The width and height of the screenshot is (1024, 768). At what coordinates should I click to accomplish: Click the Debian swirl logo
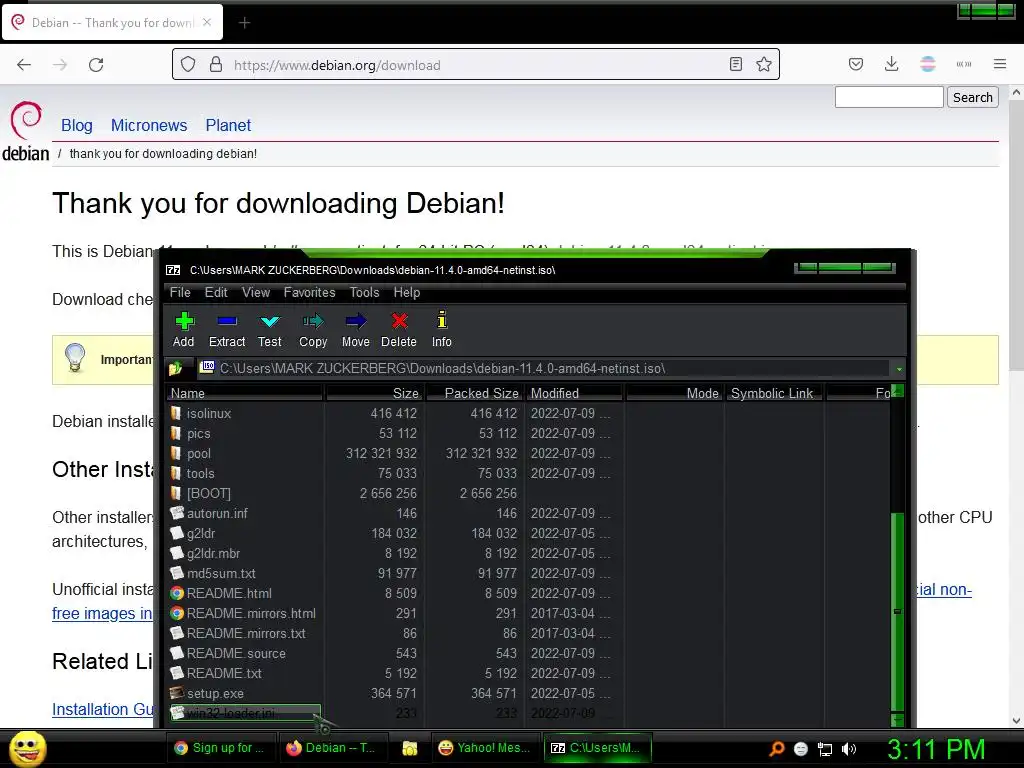coord(26,120)
